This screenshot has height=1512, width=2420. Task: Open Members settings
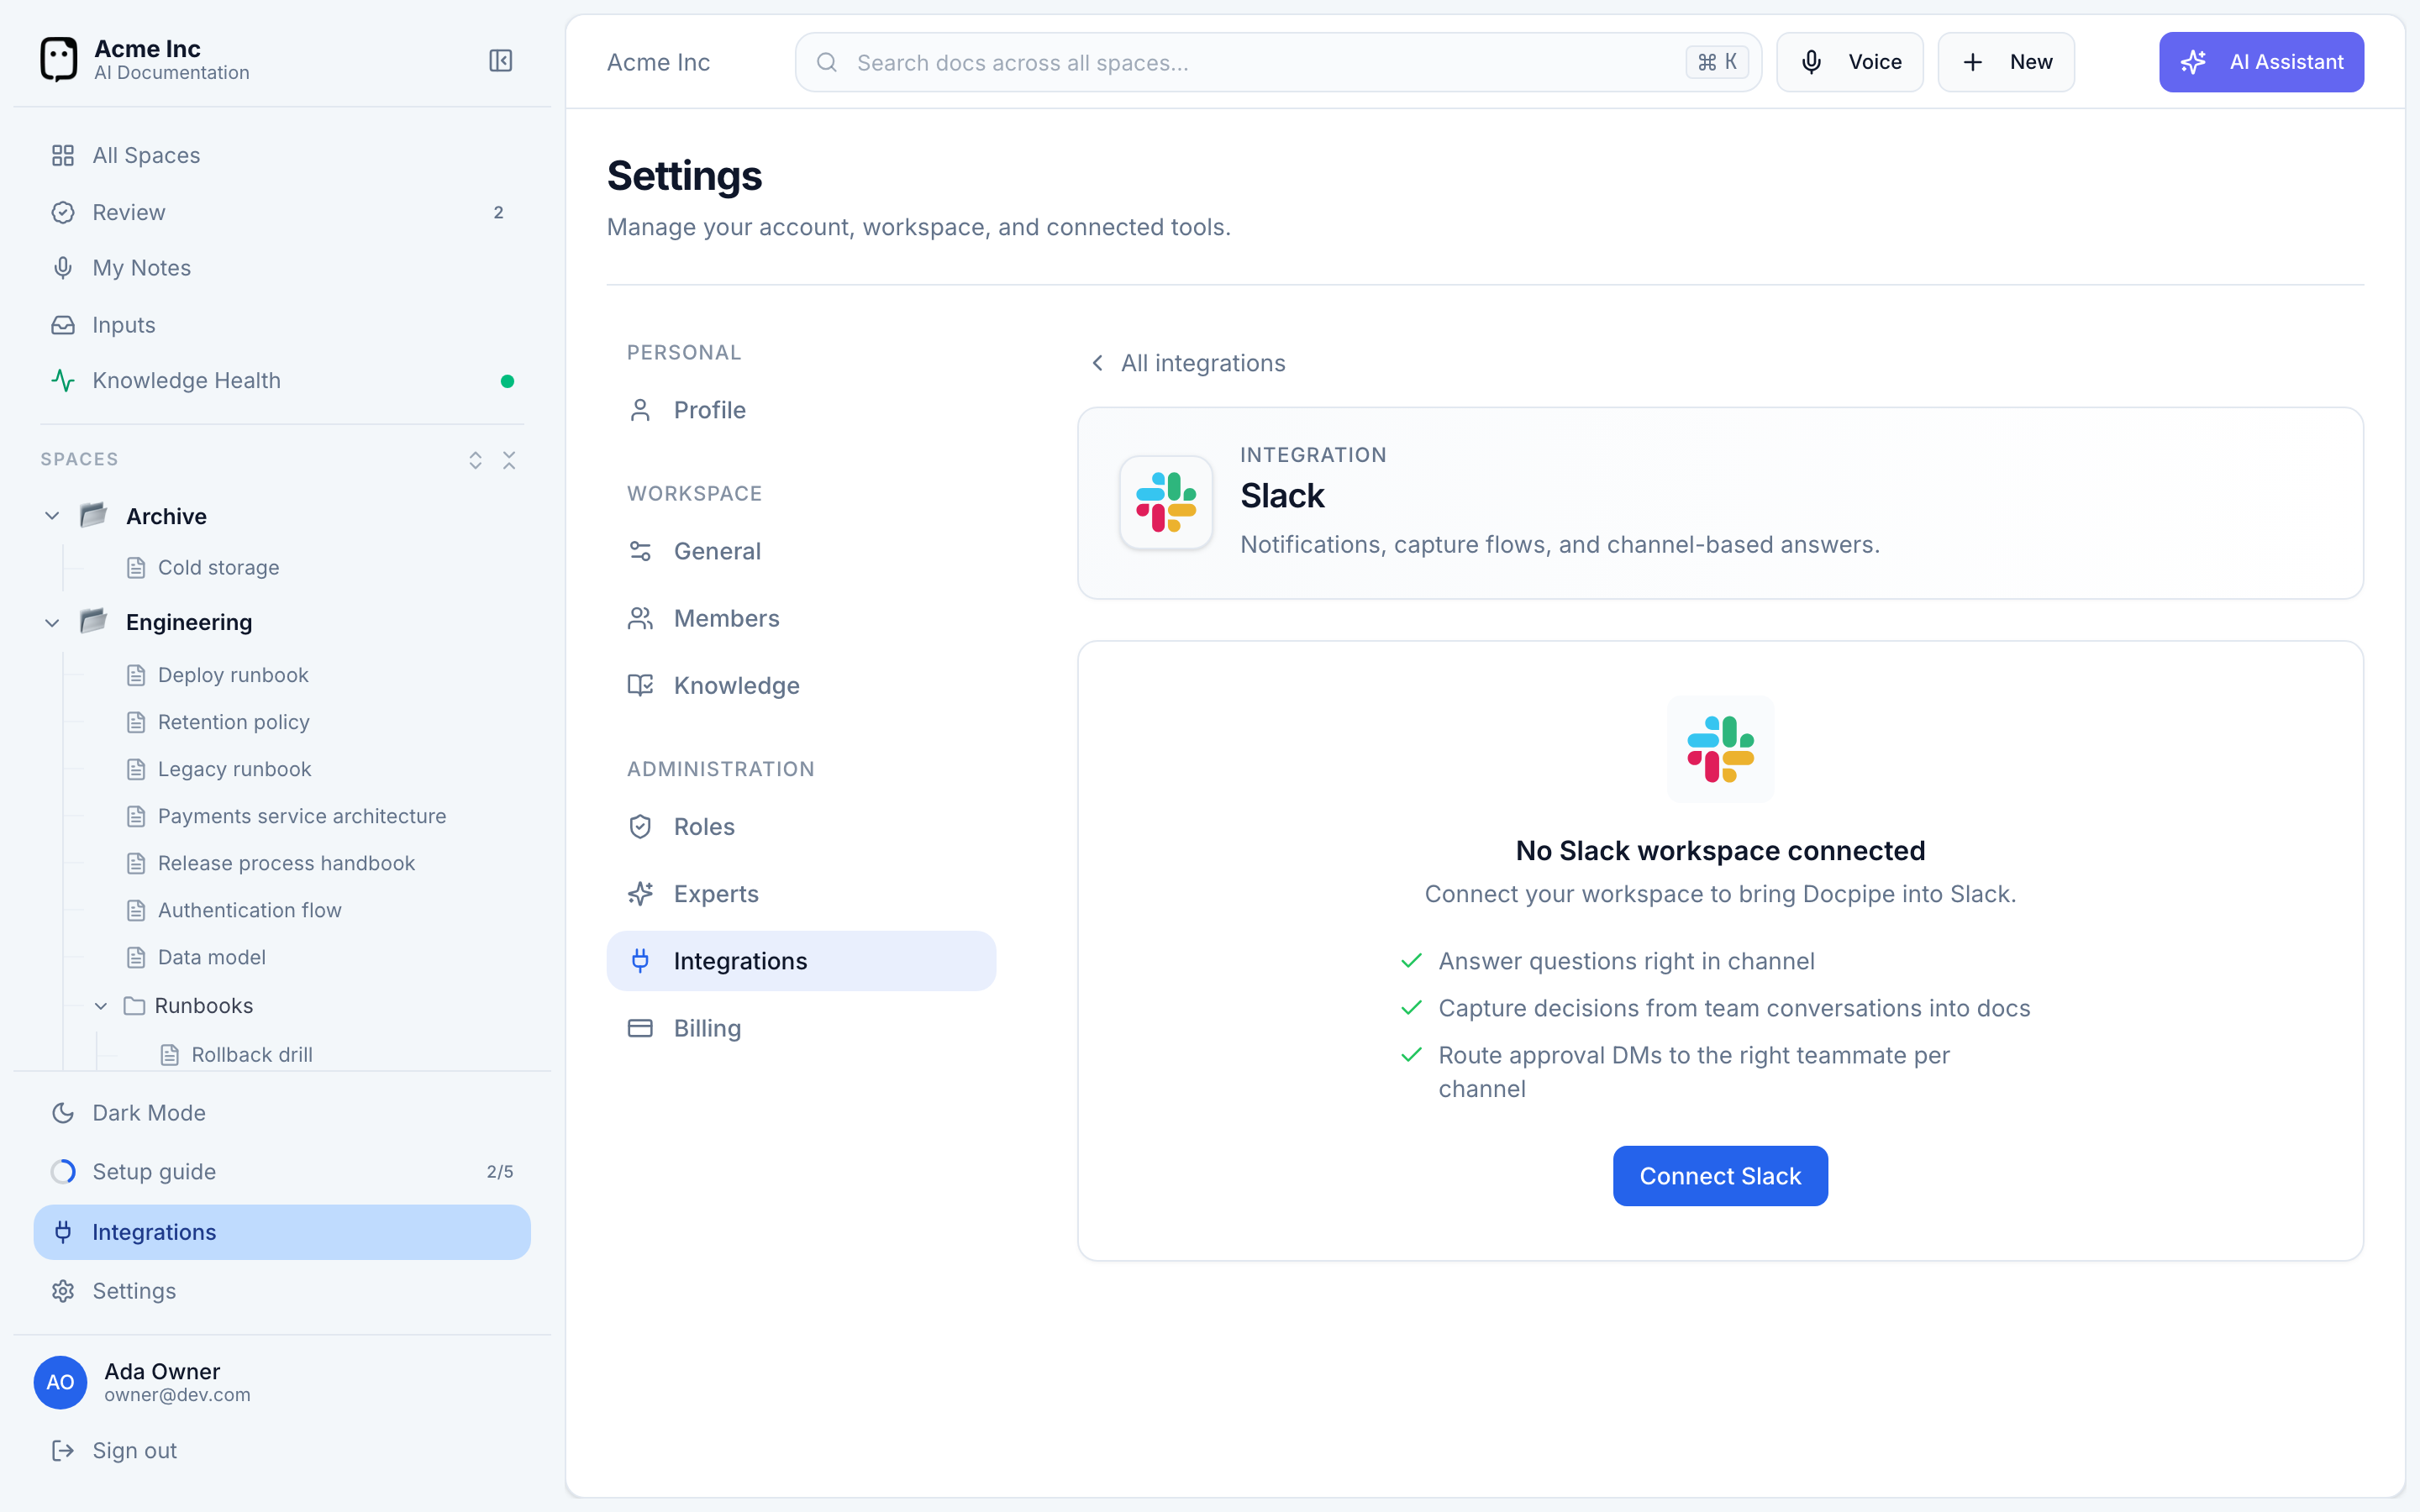(x=801, y=618)
